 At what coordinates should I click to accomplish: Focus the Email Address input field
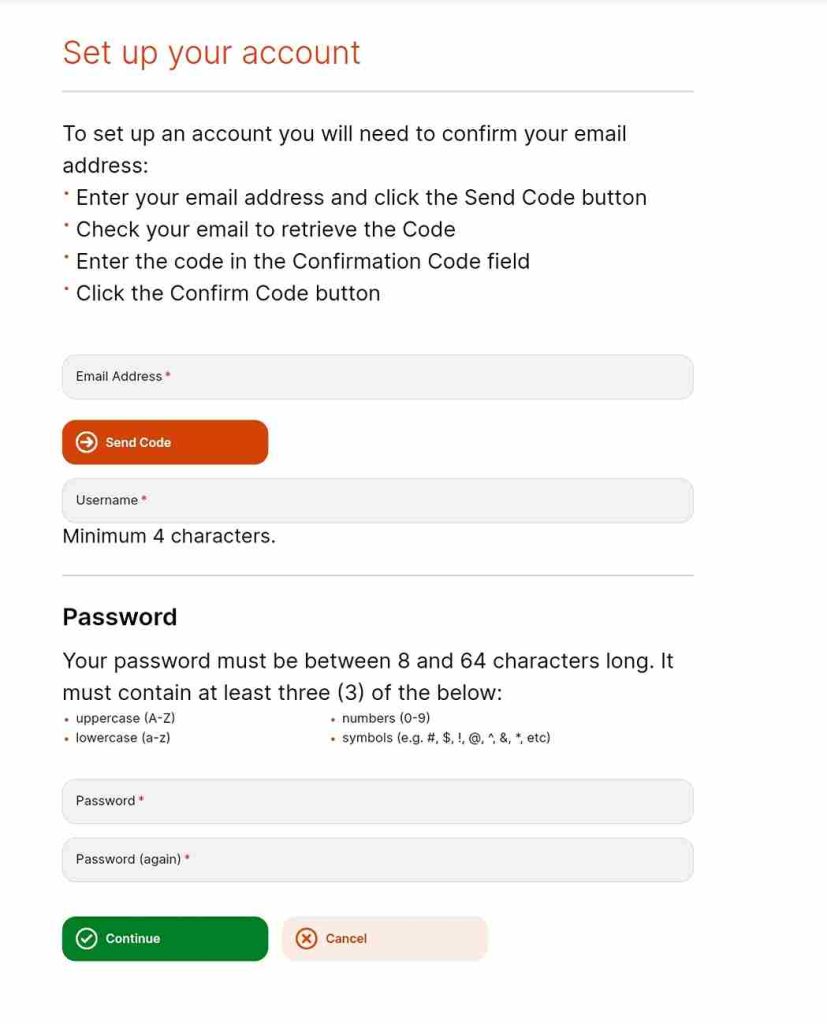[x=378, y=377]
